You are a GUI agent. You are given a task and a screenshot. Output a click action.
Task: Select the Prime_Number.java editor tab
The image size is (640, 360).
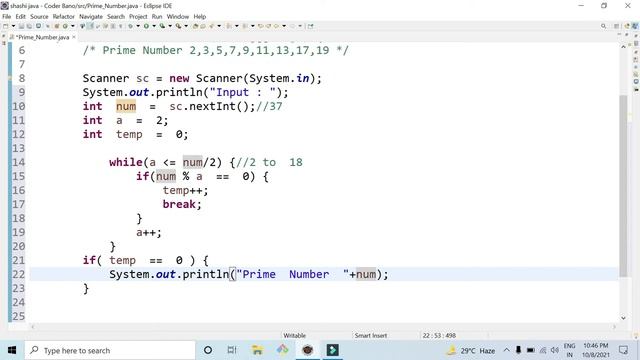tap(41, 37)
